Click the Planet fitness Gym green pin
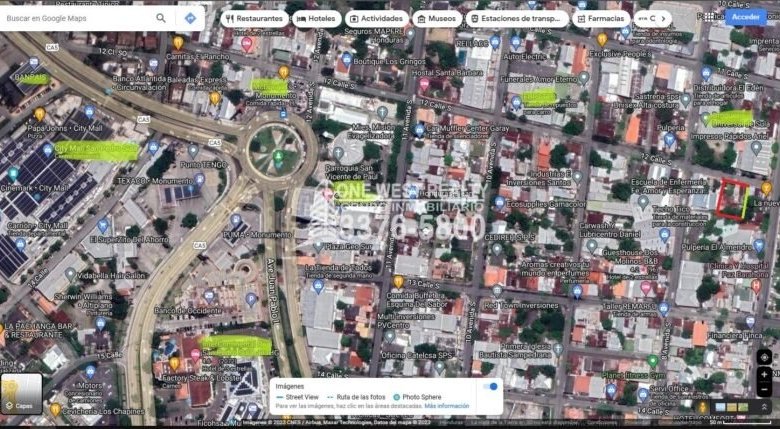780x429 pixels. coord(653,361)
